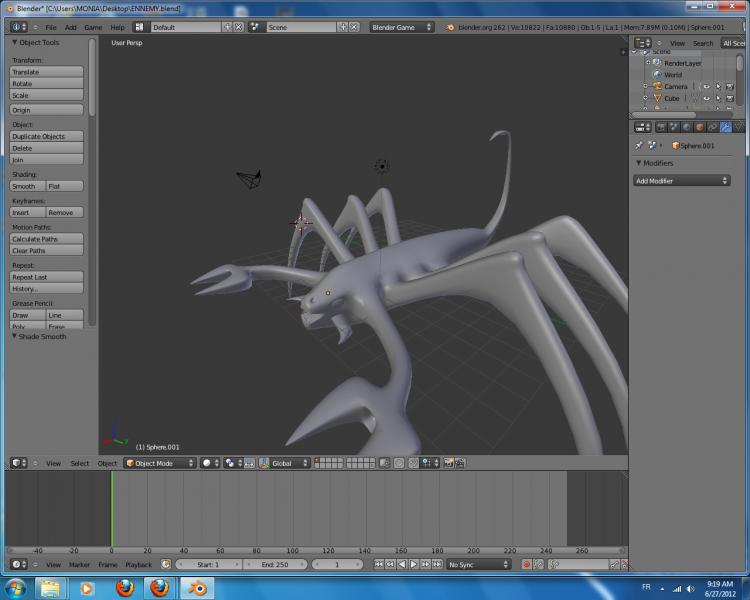Toggle lock camera and layers to scene
The image size is (750, 600).
(384, 463)
